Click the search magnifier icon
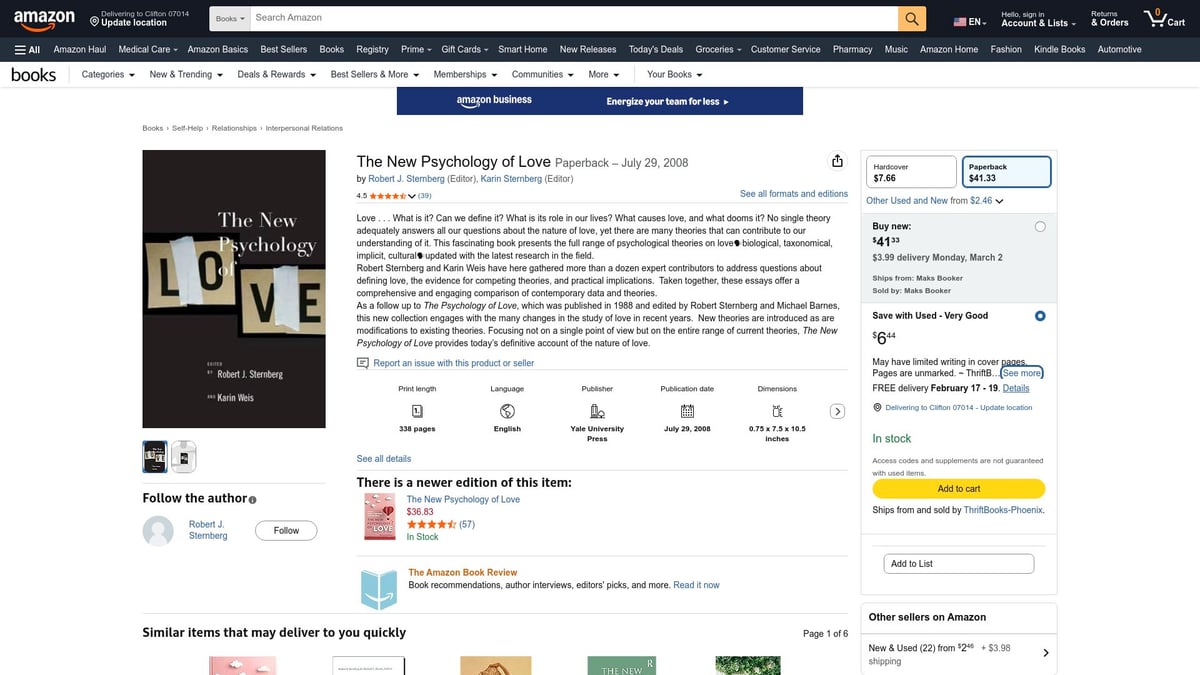The height and width of the screenshot is (675, 1200). pos(911,17)
